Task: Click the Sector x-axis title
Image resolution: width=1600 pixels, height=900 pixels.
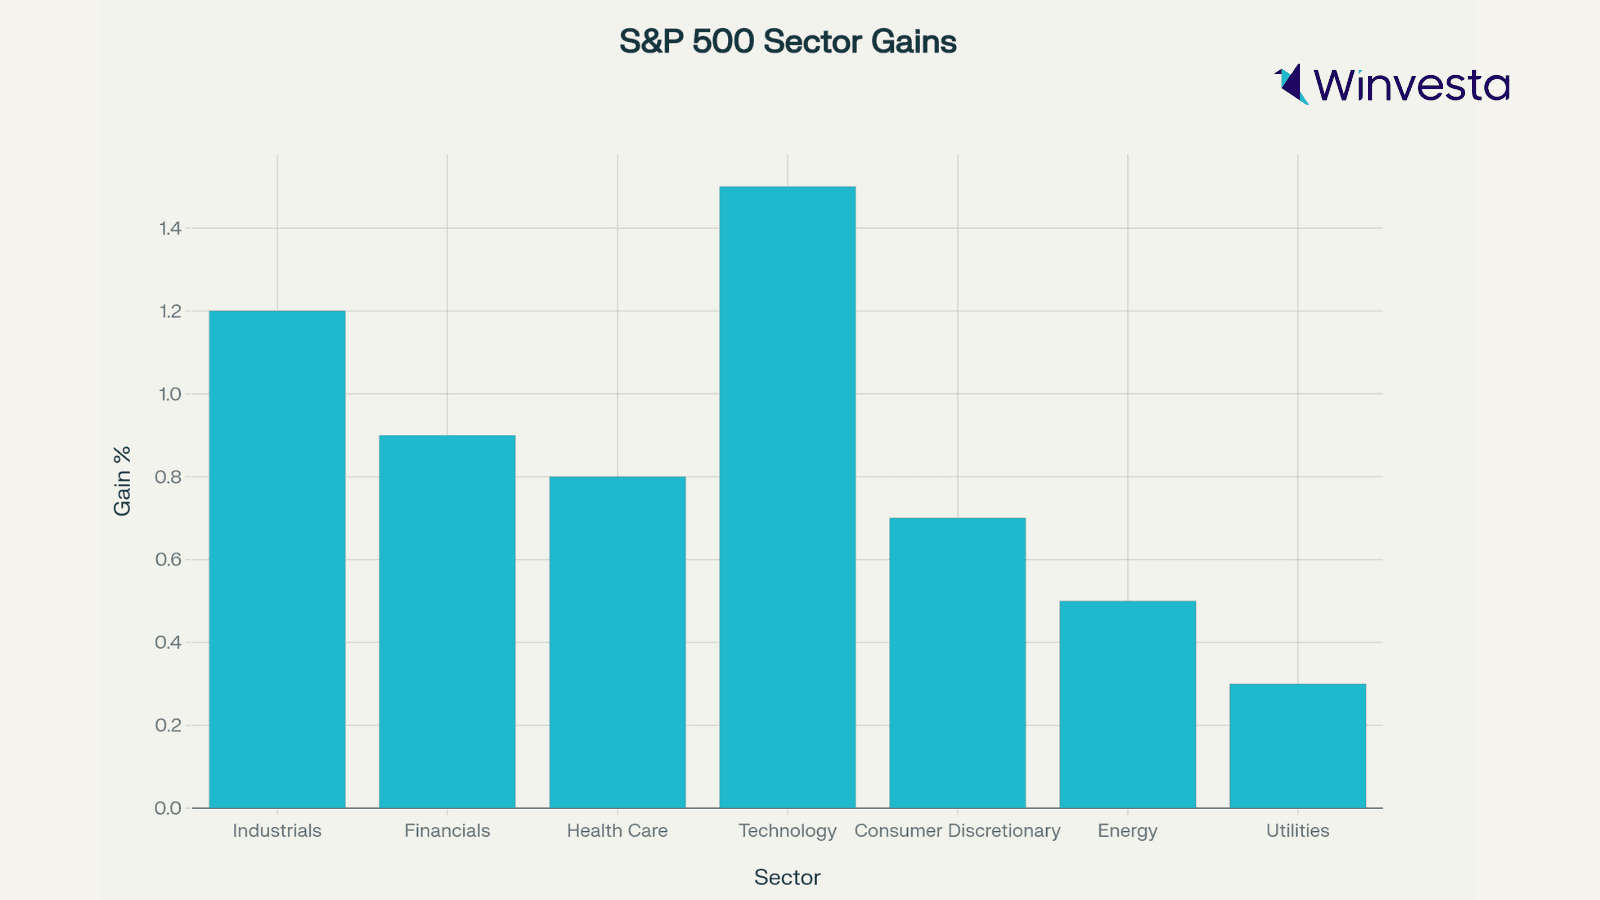Action: pyautogui.click(x=787, y=878)
